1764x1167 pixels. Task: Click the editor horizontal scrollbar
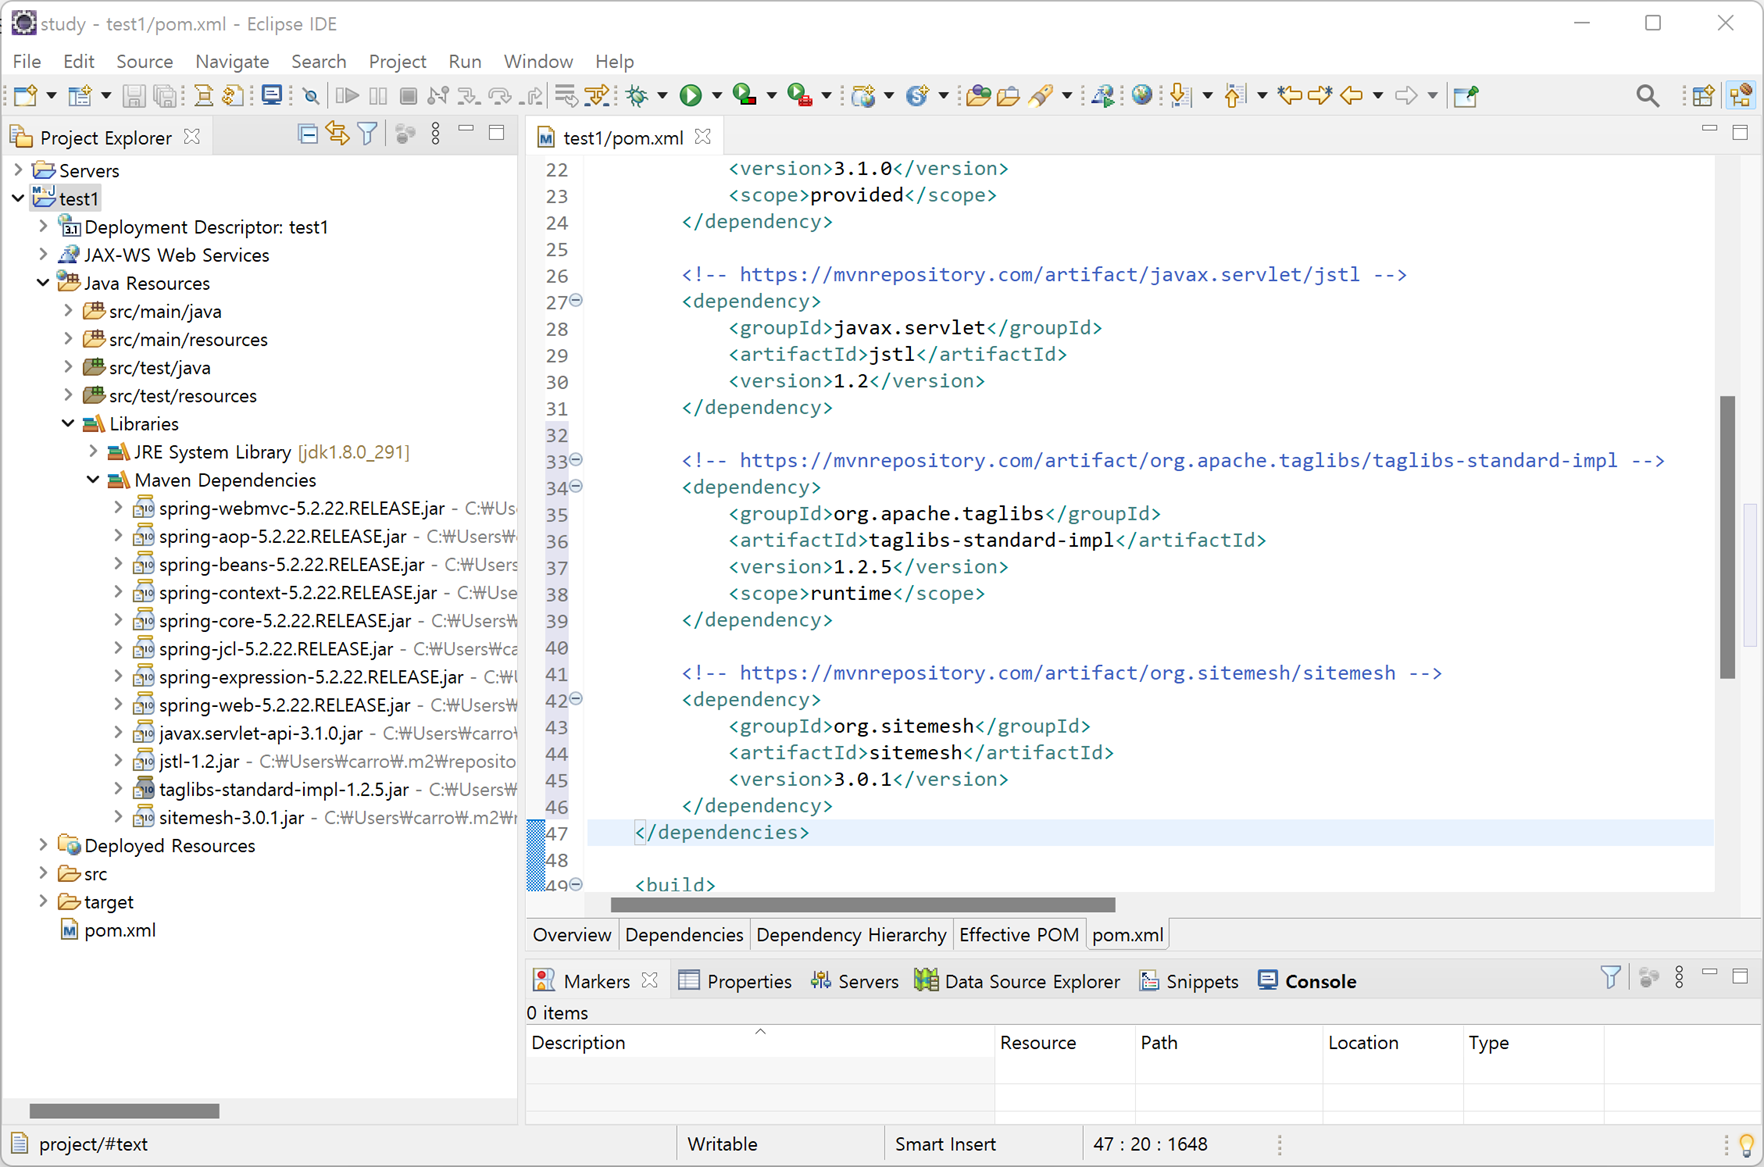[863, 904]
